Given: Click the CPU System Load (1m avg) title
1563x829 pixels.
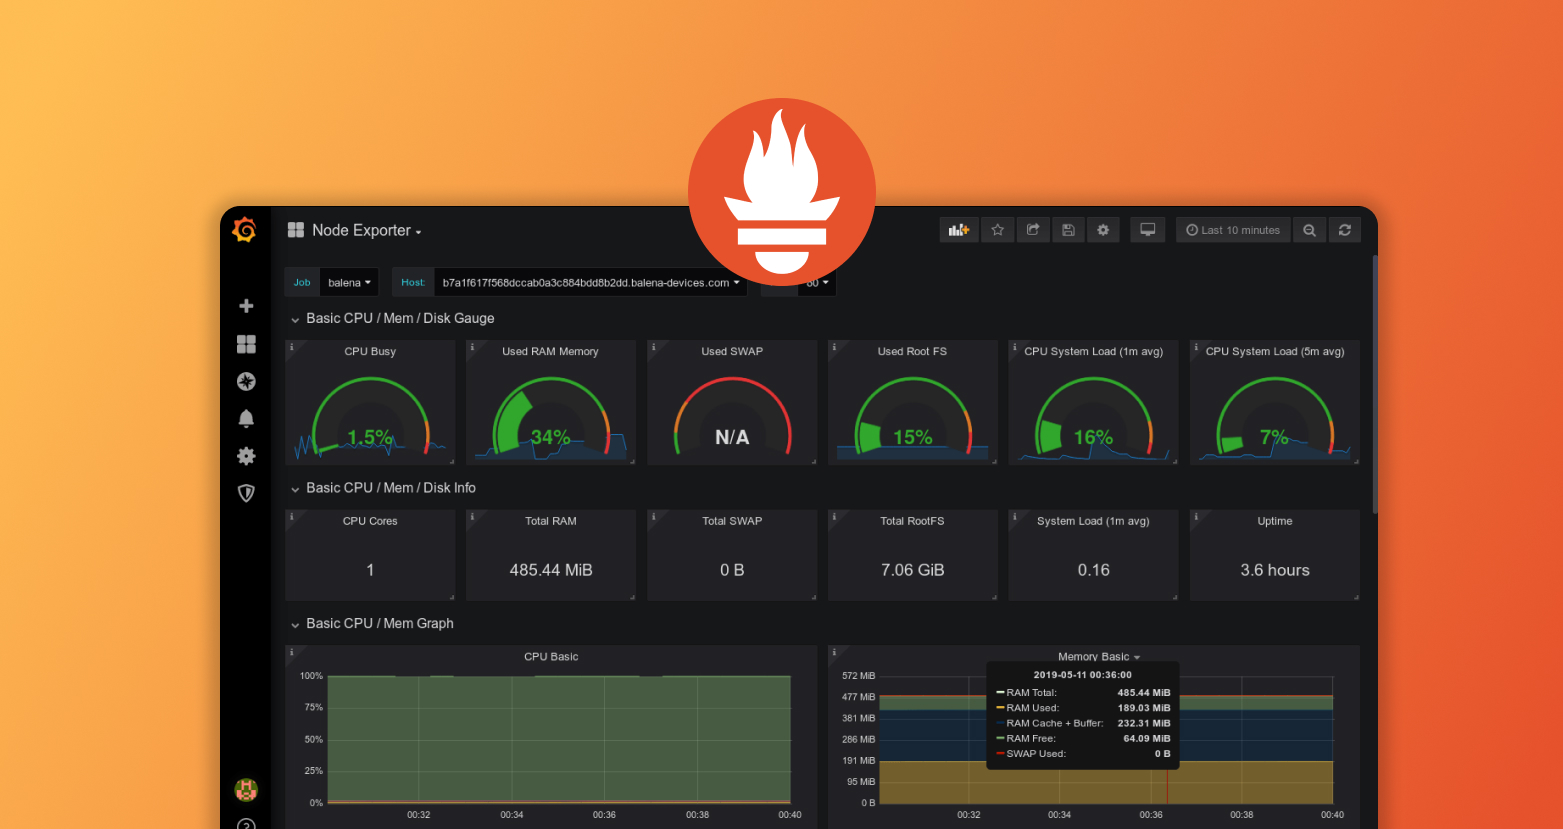Looking at the screenshot, I should (1094, 351).
